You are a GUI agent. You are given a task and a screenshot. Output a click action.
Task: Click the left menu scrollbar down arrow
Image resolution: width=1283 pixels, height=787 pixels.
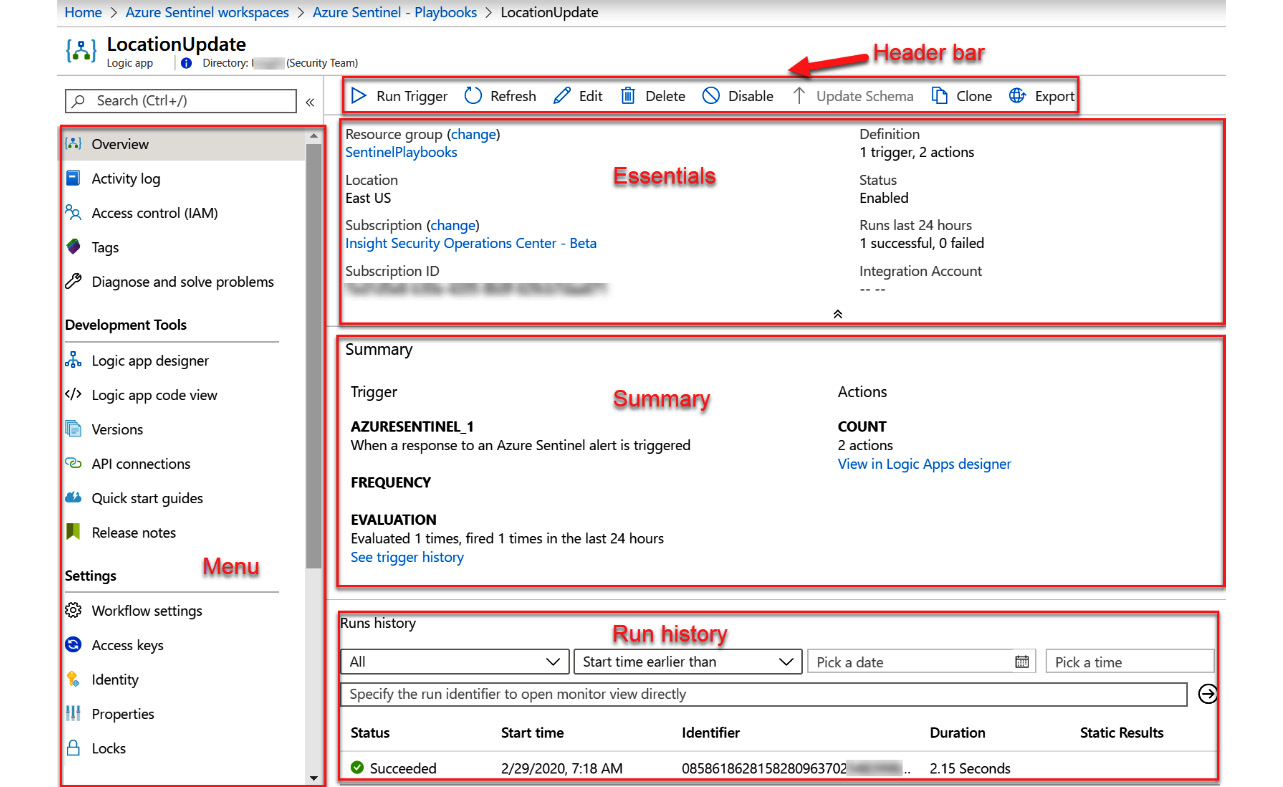(314, 777)
